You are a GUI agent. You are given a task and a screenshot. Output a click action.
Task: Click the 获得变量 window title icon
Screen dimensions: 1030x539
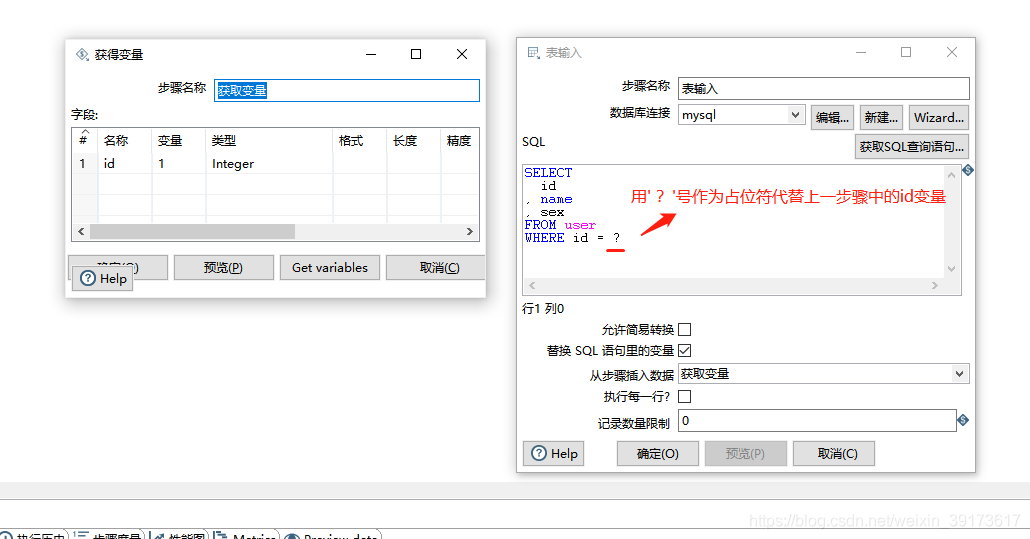pos(82,54)
